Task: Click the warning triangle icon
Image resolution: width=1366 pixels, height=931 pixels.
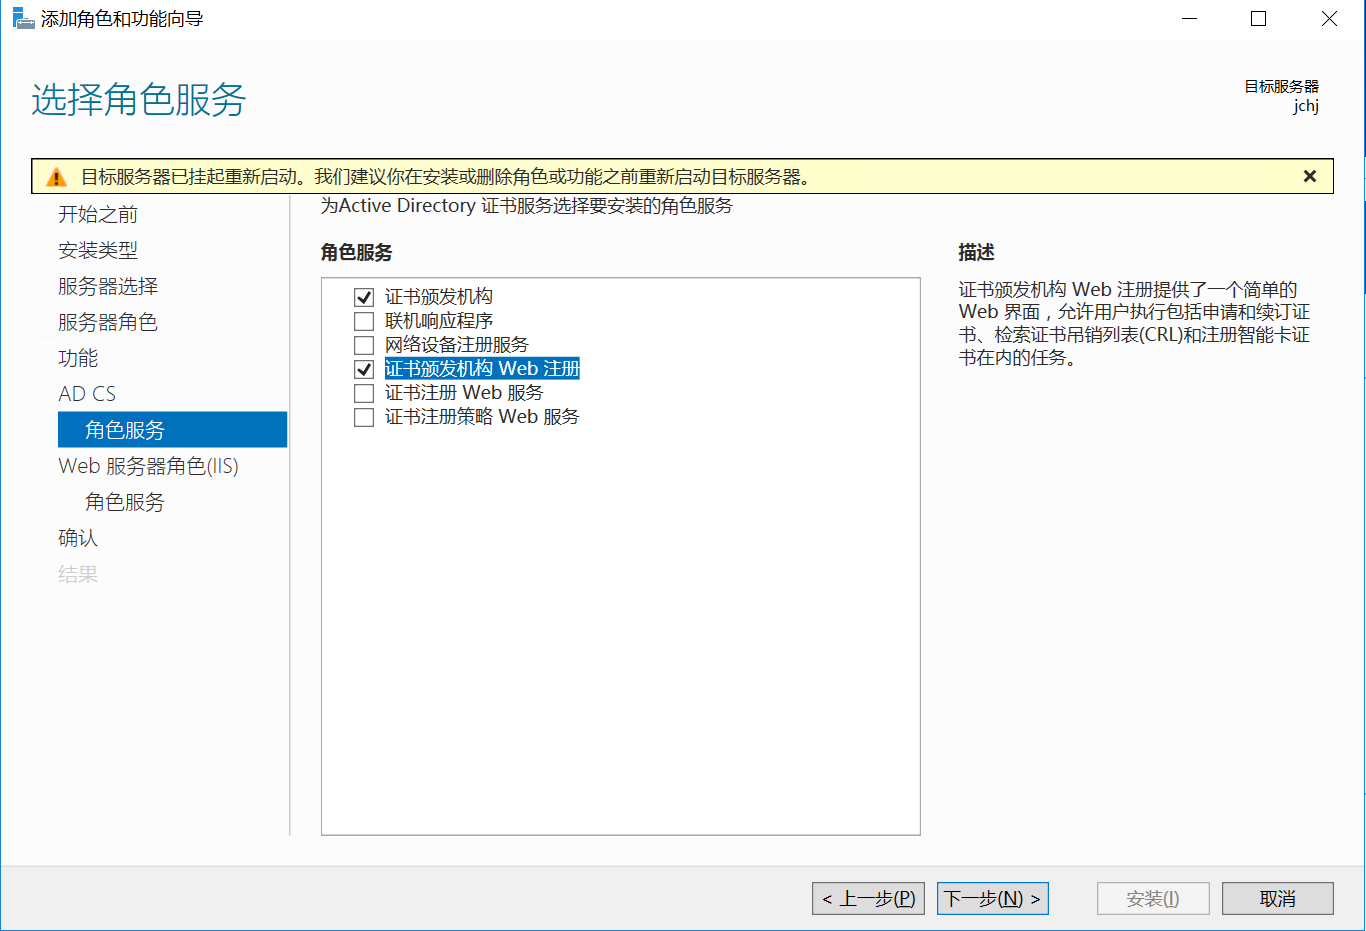Action: [x=56, y=177]
